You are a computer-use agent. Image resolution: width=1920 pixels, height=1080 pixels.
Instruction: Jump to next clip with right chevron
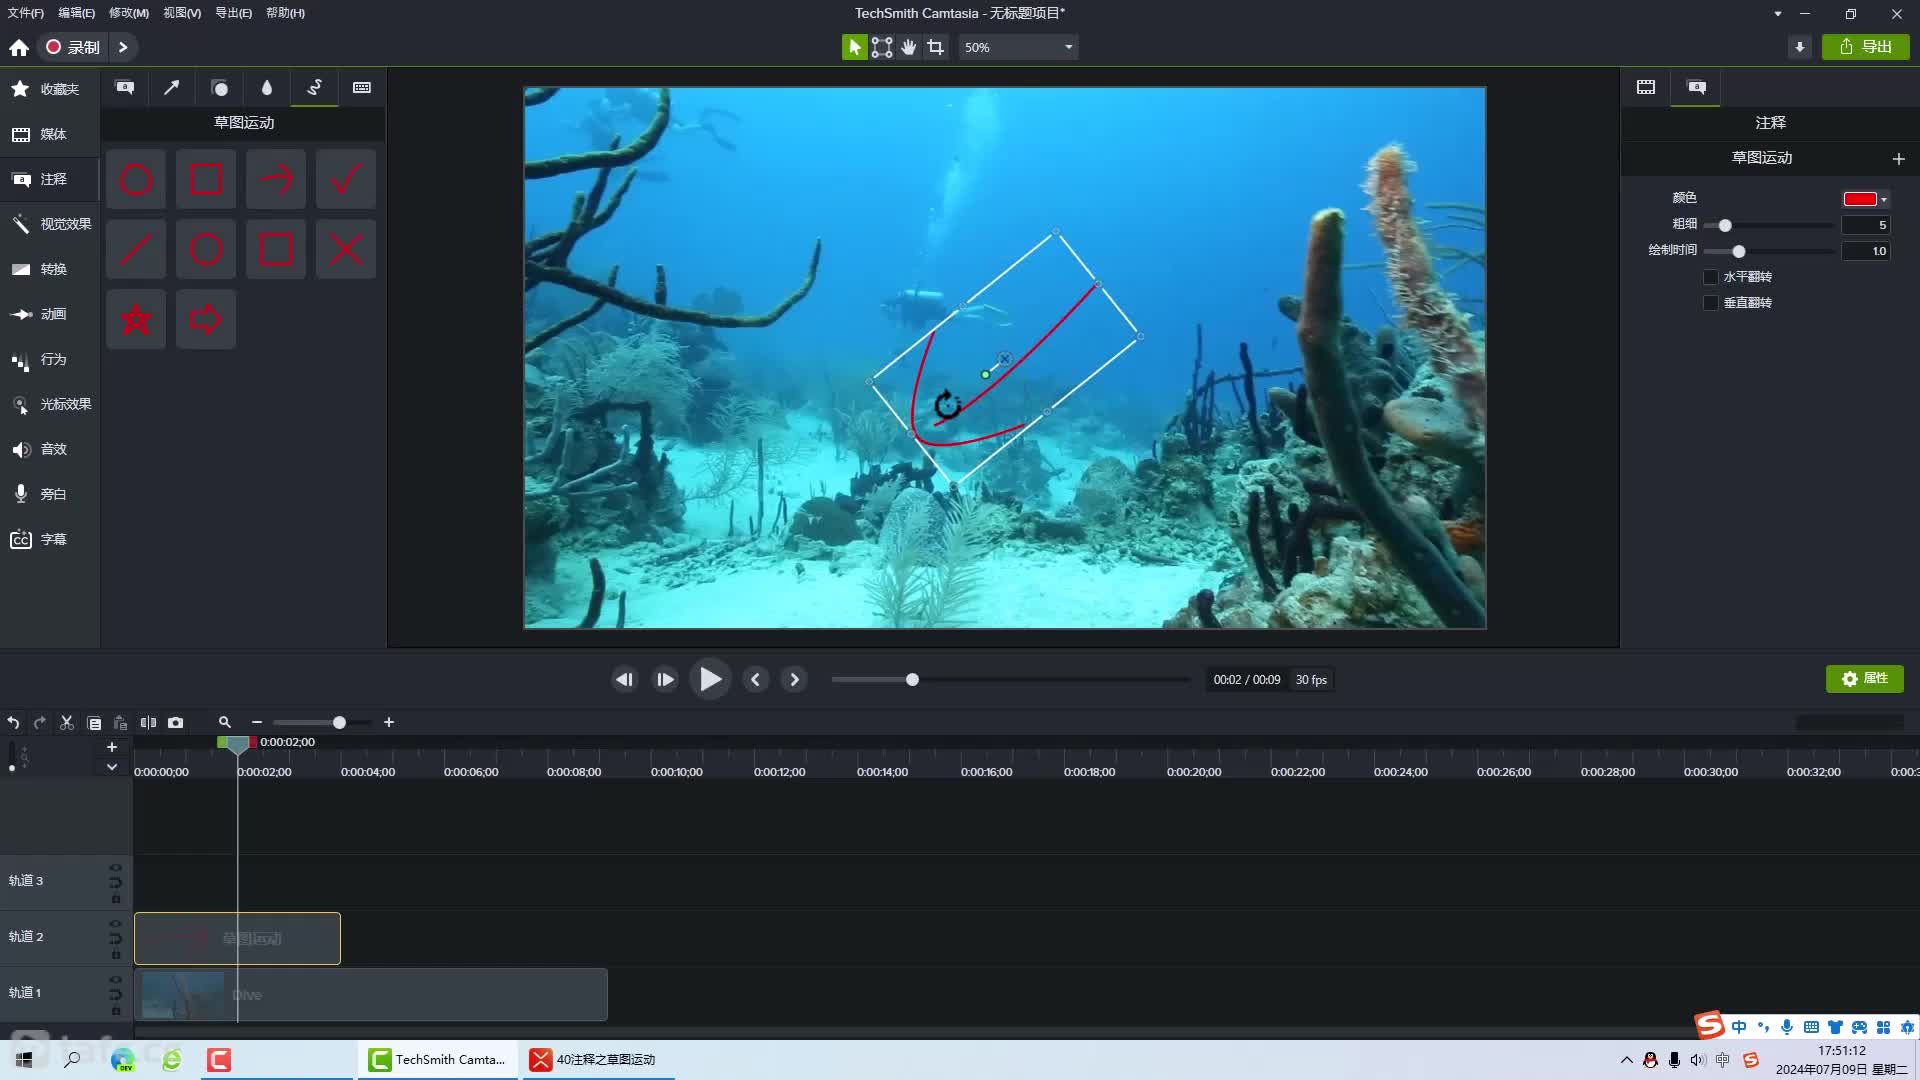point(794,679)
